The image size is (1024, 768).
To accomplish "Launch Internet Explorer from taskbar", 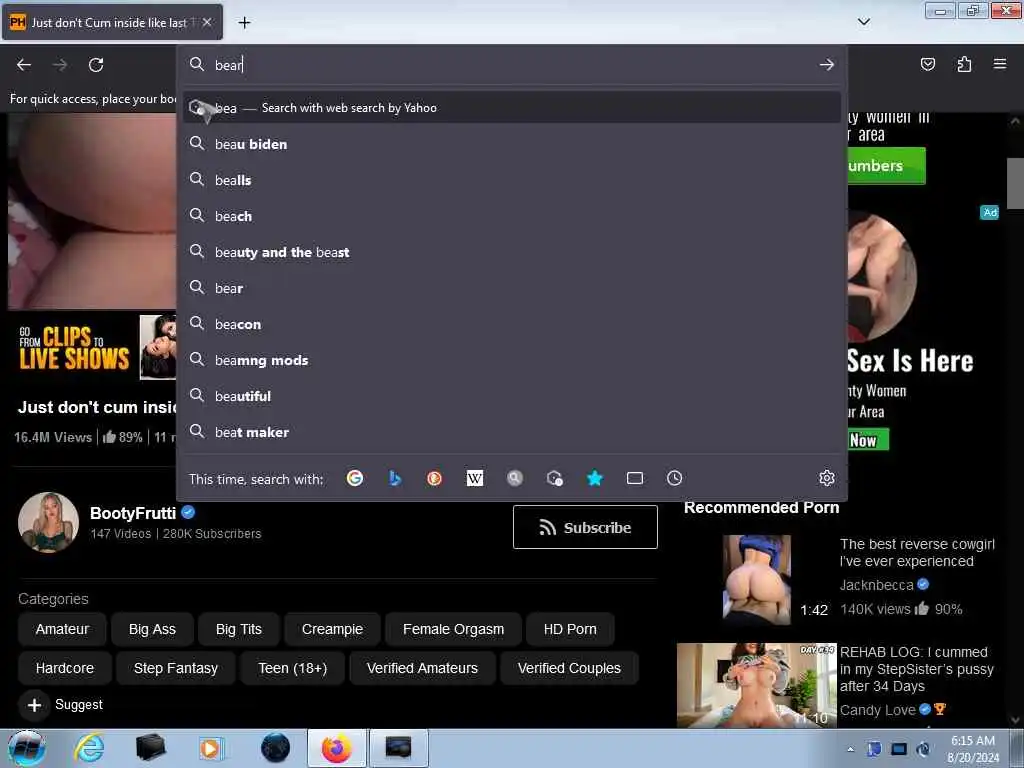I will point(89,748).
